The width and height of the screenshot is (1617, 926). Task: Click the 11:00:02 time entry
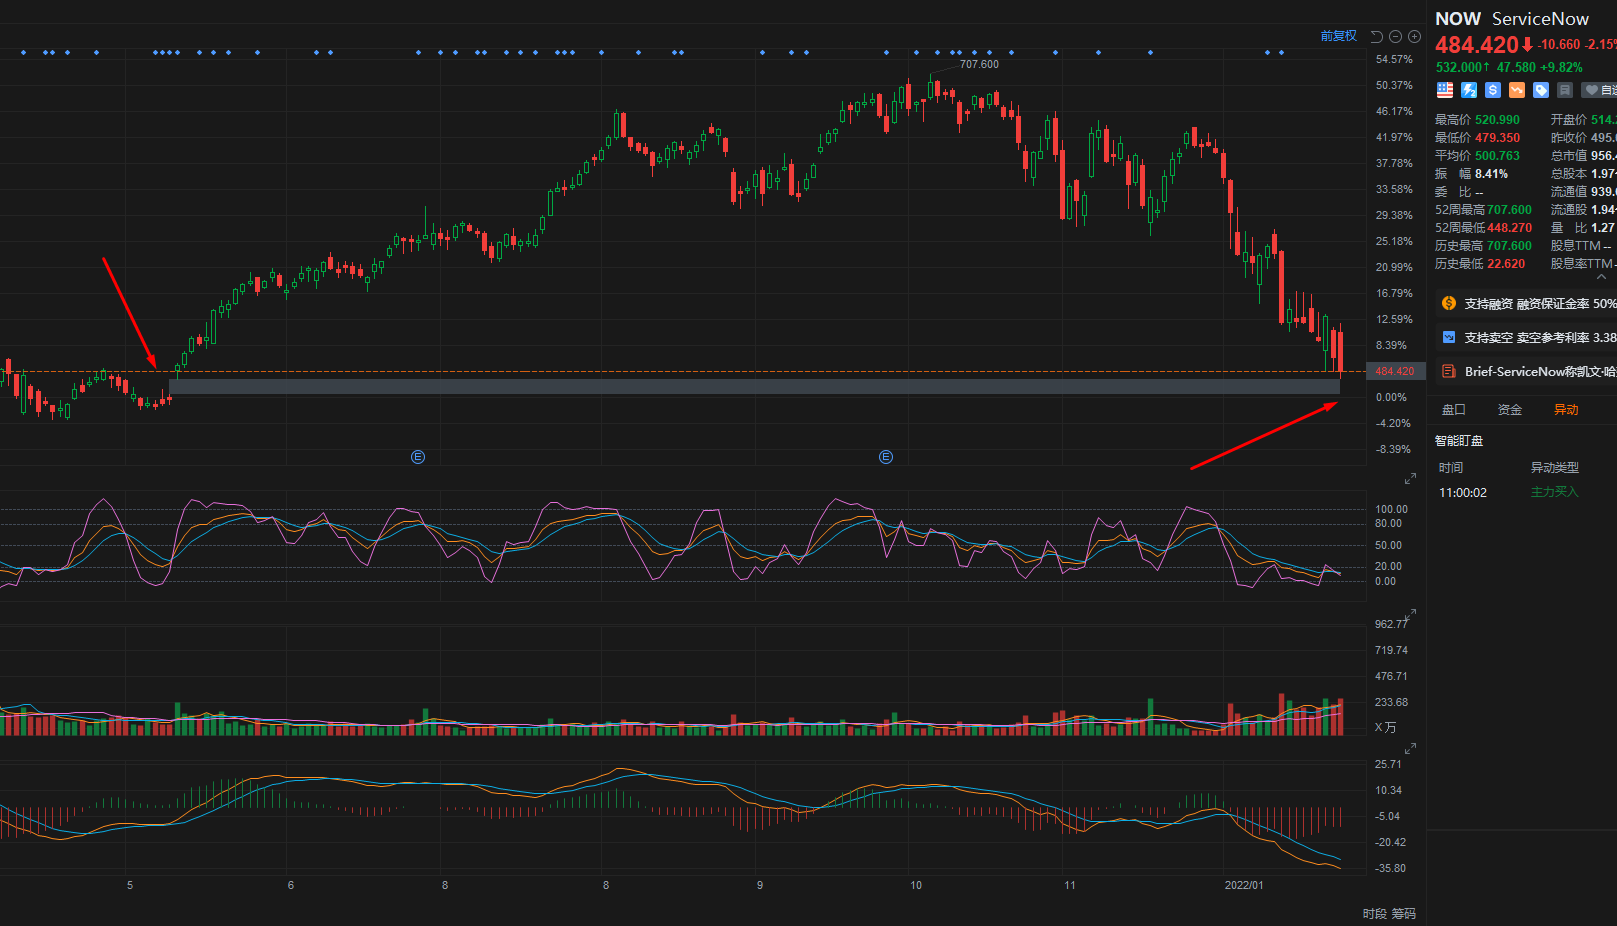tap(1463, 493)
